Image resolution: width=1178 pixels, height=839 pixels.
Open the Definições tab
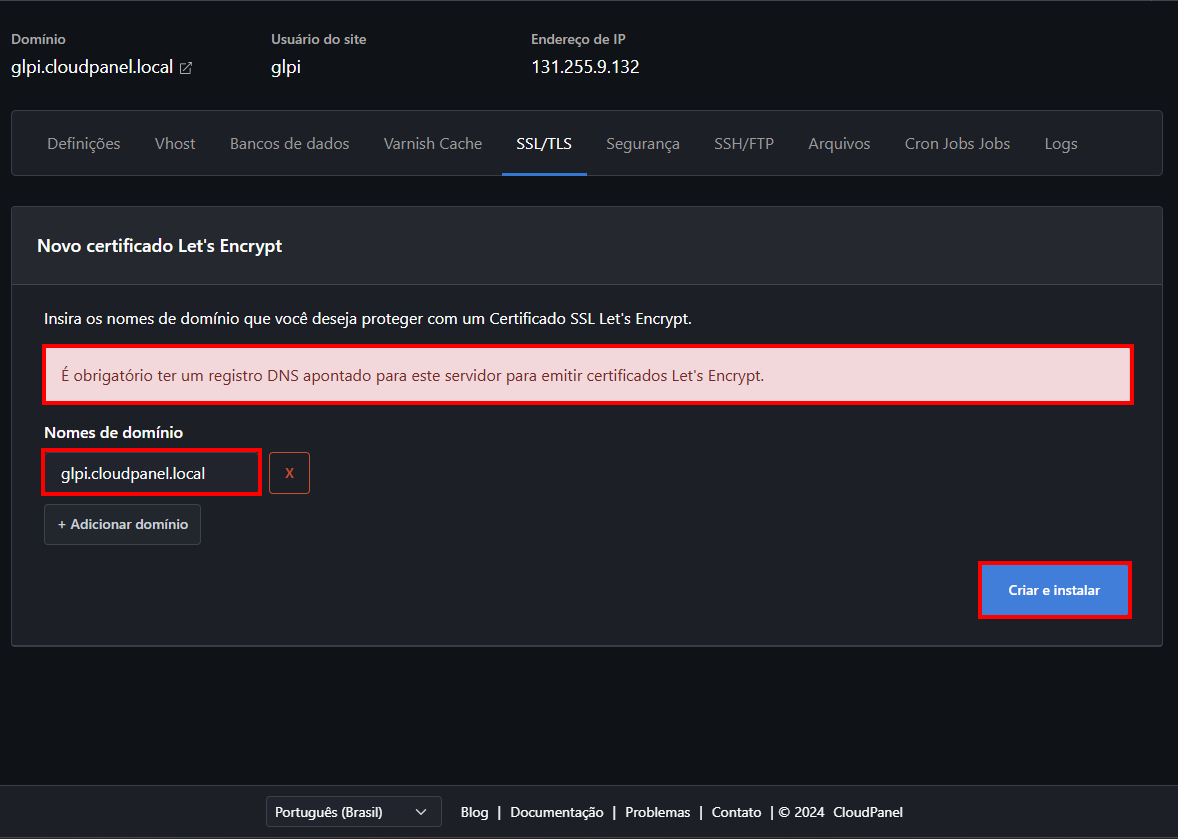pyautogui.click(x=84, y=144)
